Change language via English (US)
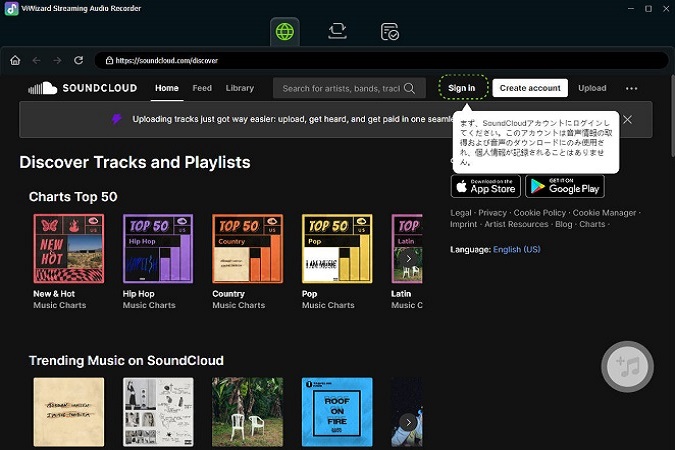This screenshot has width=675, height=450. click(517, 249)
